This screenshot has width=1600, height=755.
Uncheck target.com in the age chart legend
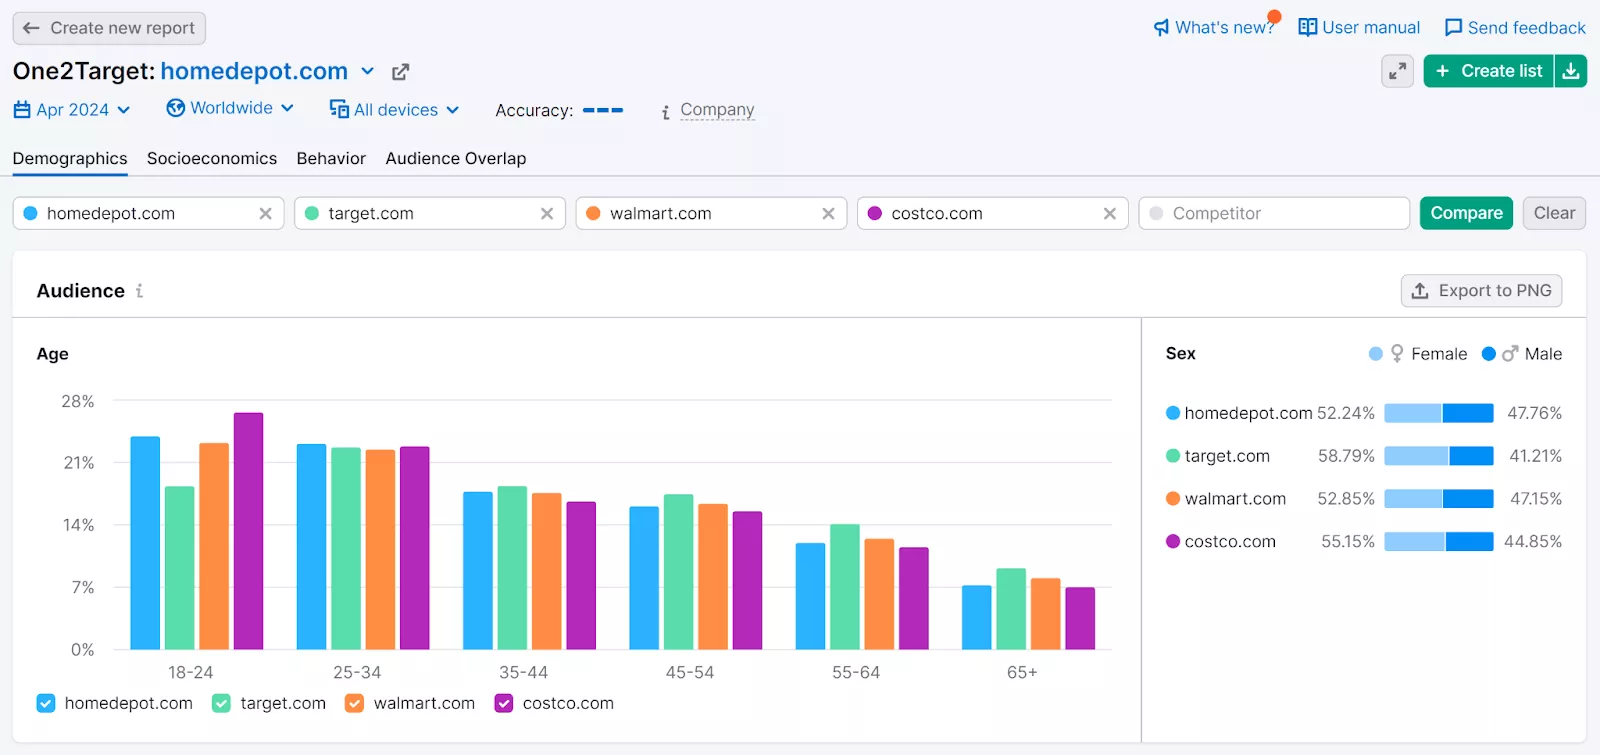click(222, 703)
